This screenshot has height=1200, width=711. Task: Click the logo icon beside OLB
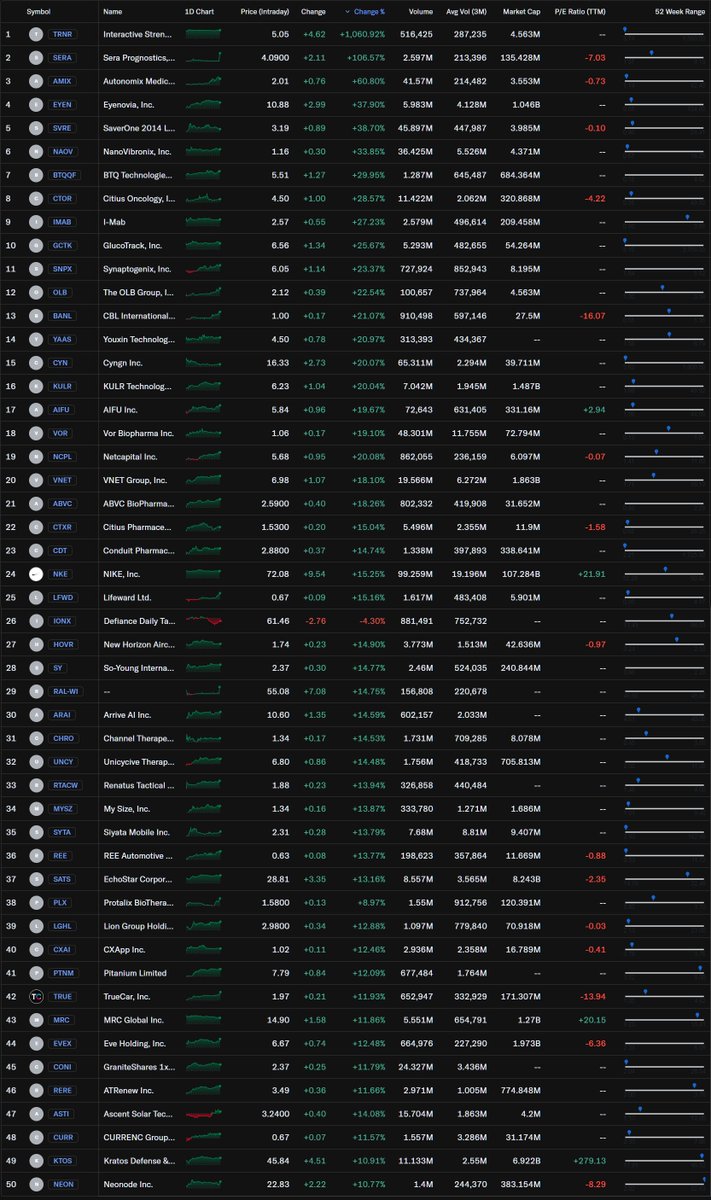36,292
